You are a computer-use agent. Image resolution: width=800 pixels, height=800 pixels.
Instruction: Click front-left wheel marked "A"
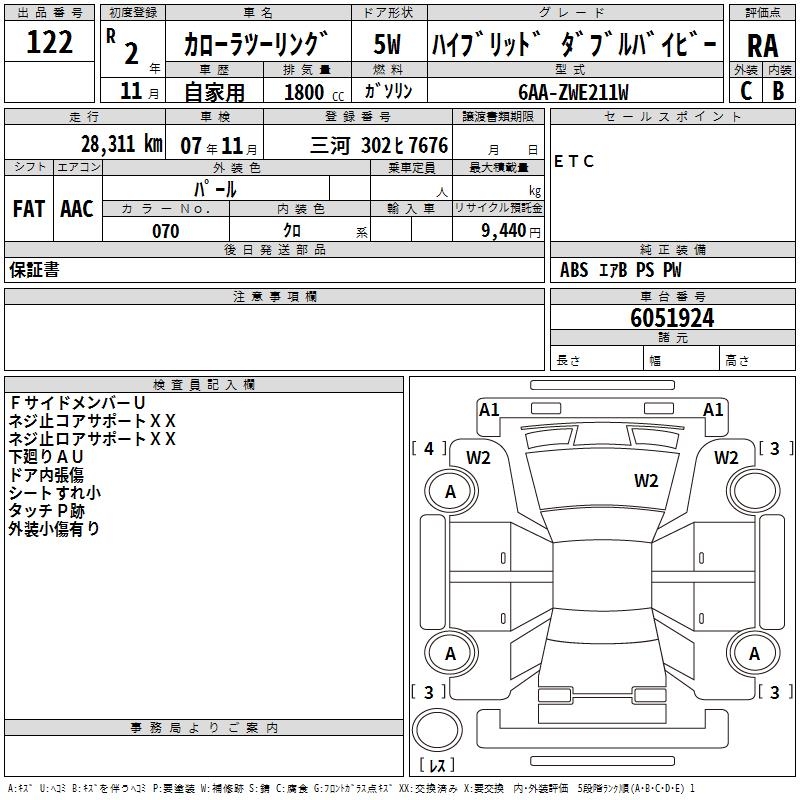[x=451, y=492]
